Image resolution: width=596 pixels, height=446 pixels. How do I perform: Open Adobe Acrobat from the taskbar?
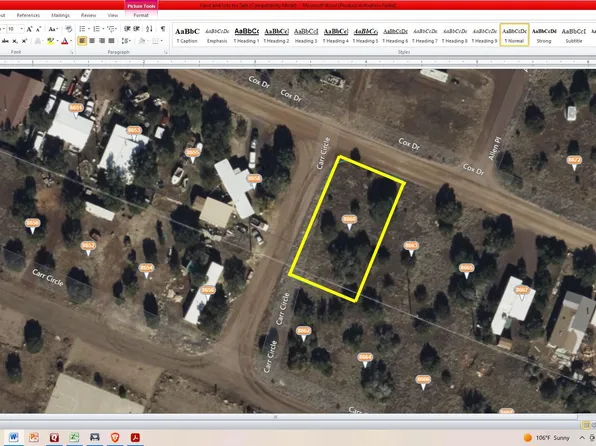(x=135, y=437)
